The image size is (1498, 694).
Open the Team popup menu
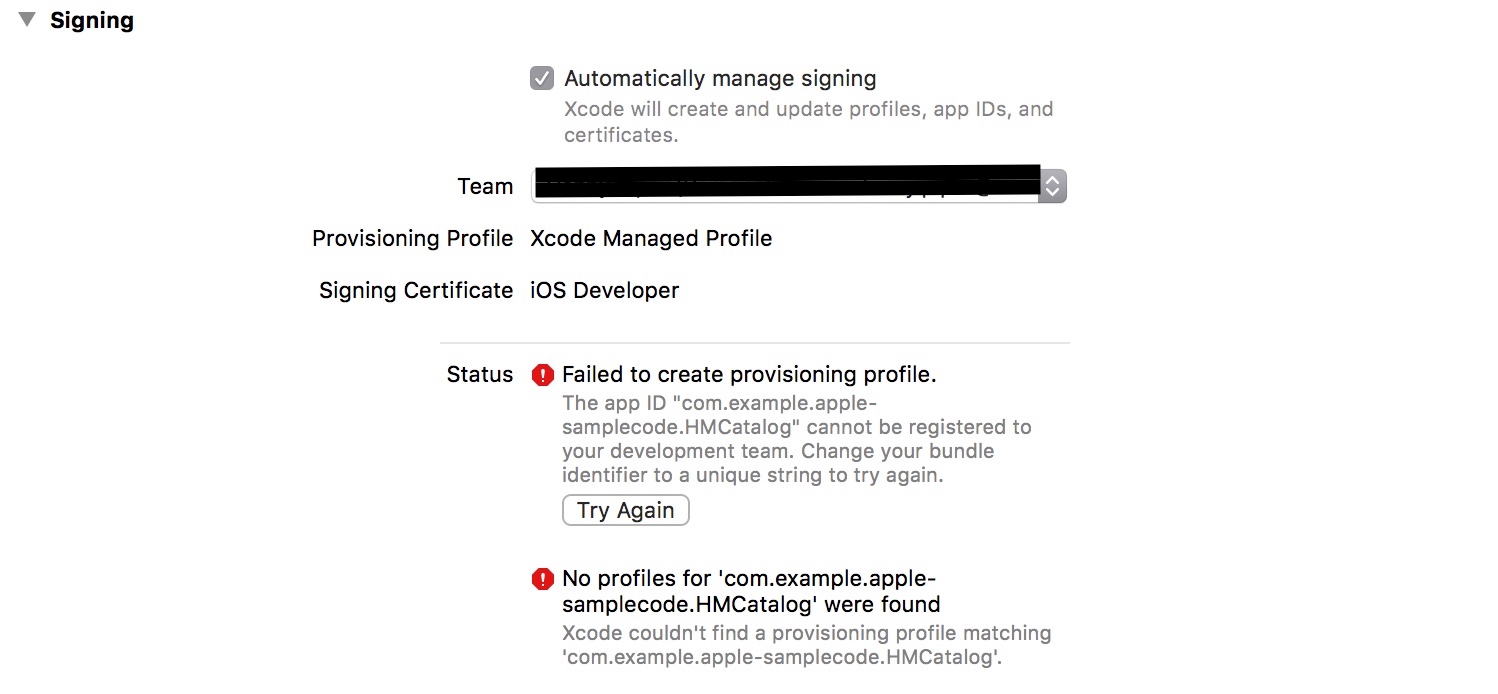(x=799, y=186)
